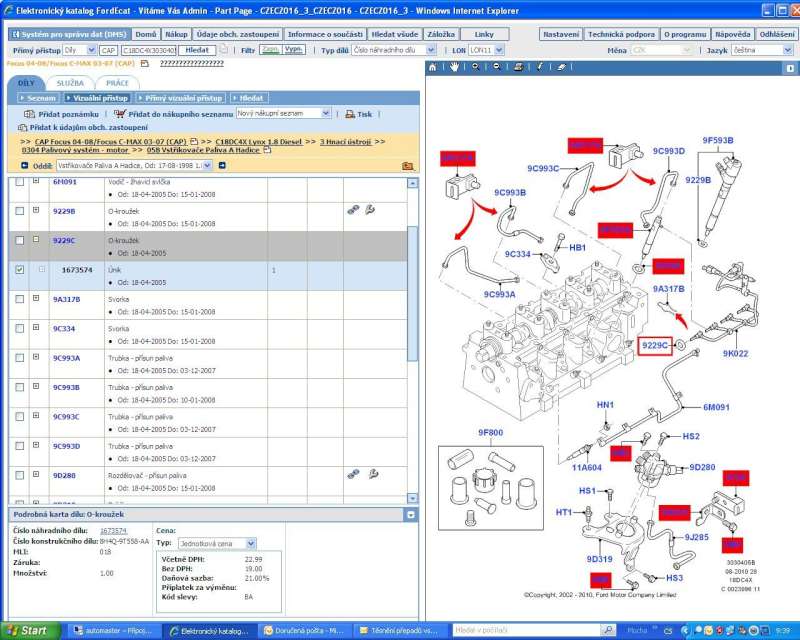Click the Hledat button next to CAP field
Screen dimensions: 800x640
coord(197,49)
